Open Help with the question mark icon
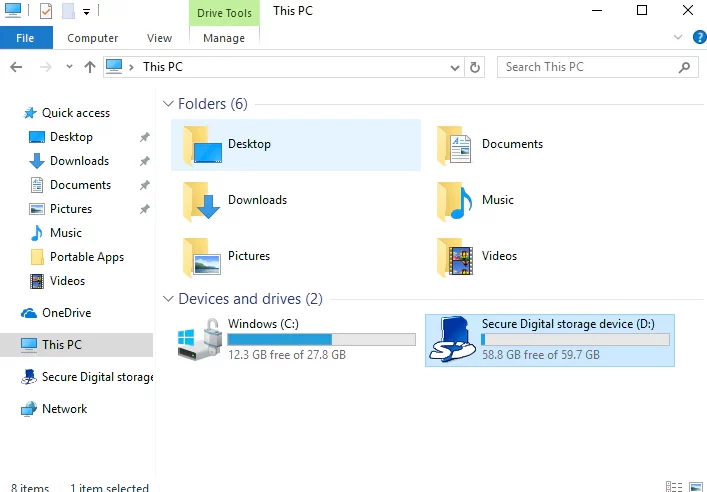The height and width of the screenshot is (492, 707). (699, 37)
